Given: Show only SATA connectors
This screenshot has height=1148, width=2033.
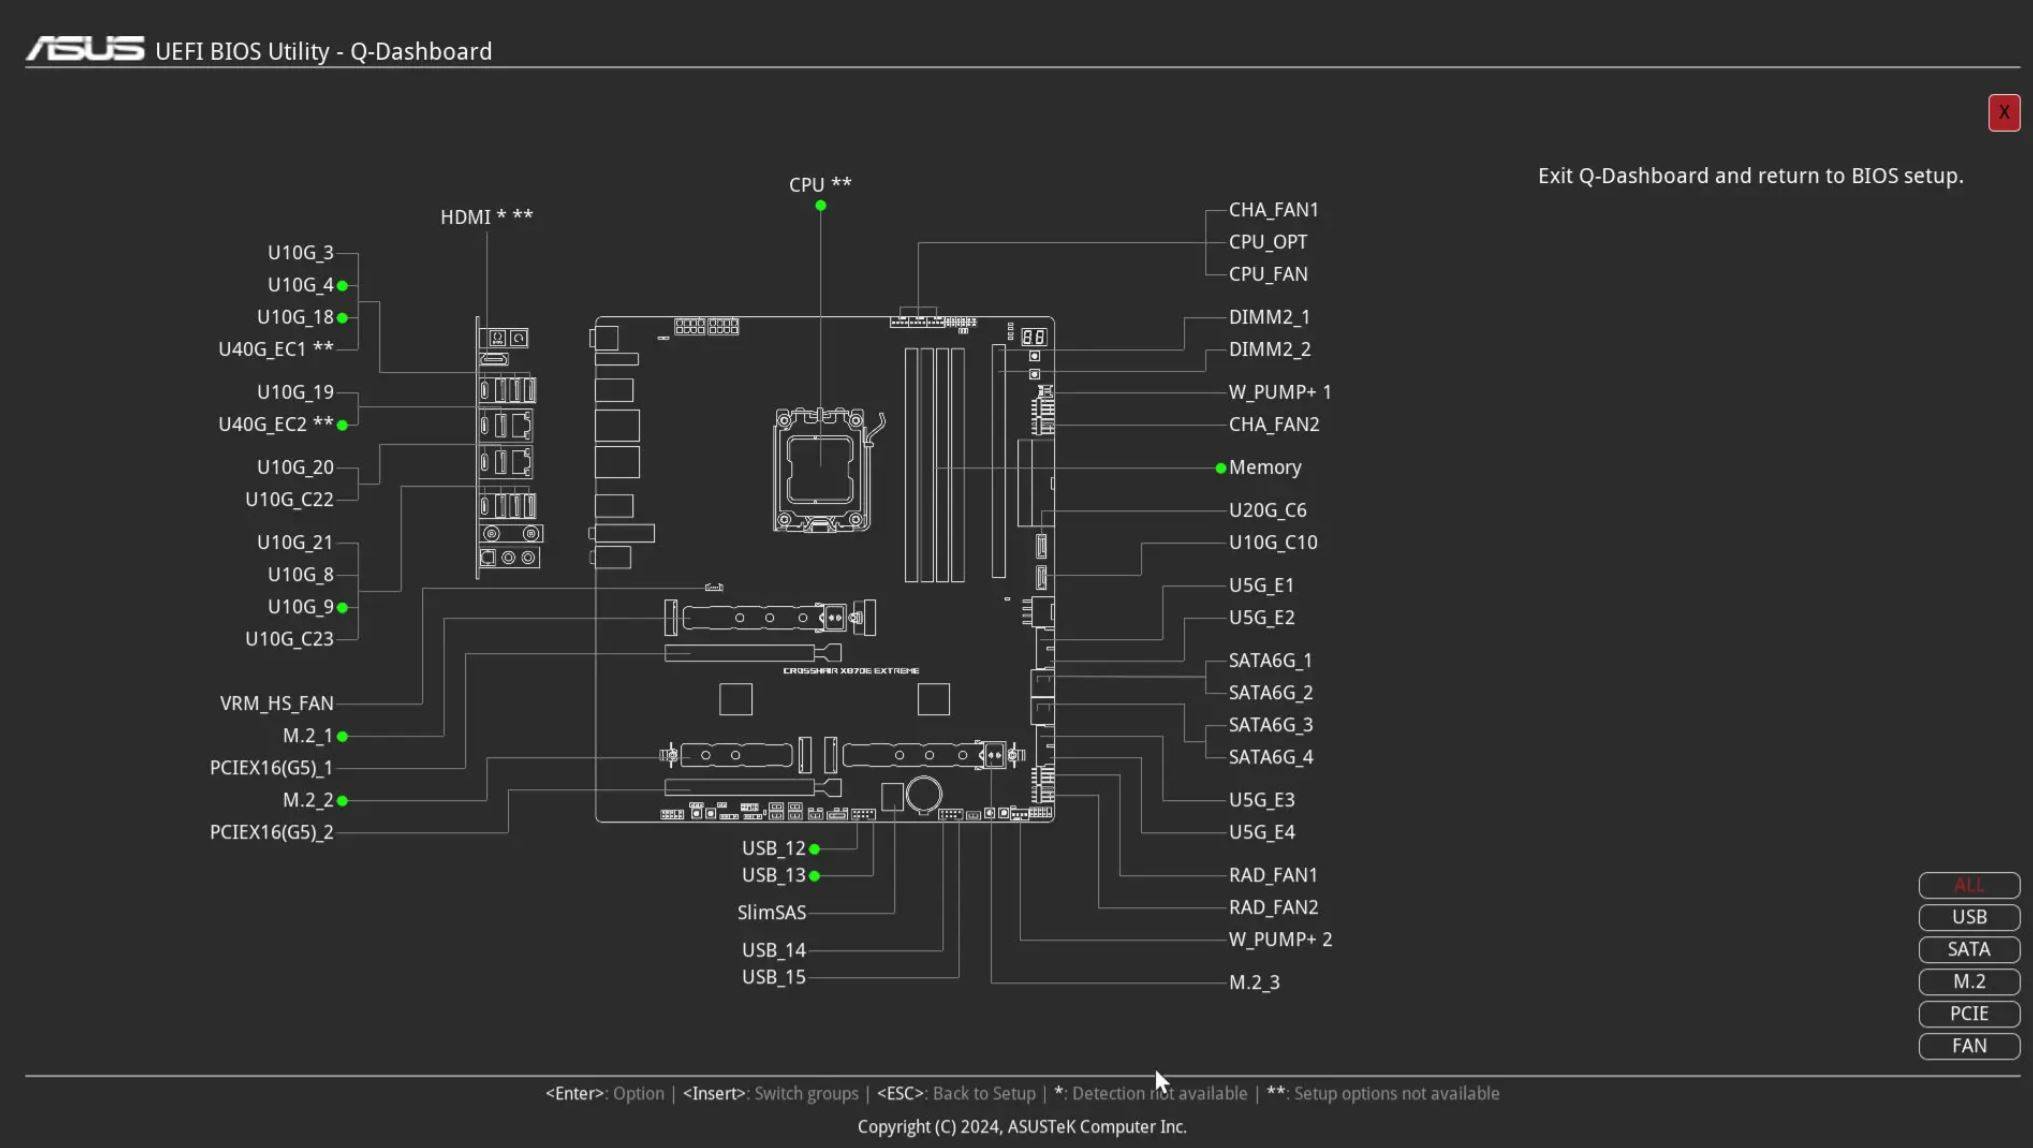Looking at the screenshot, I should [1968, 949].
